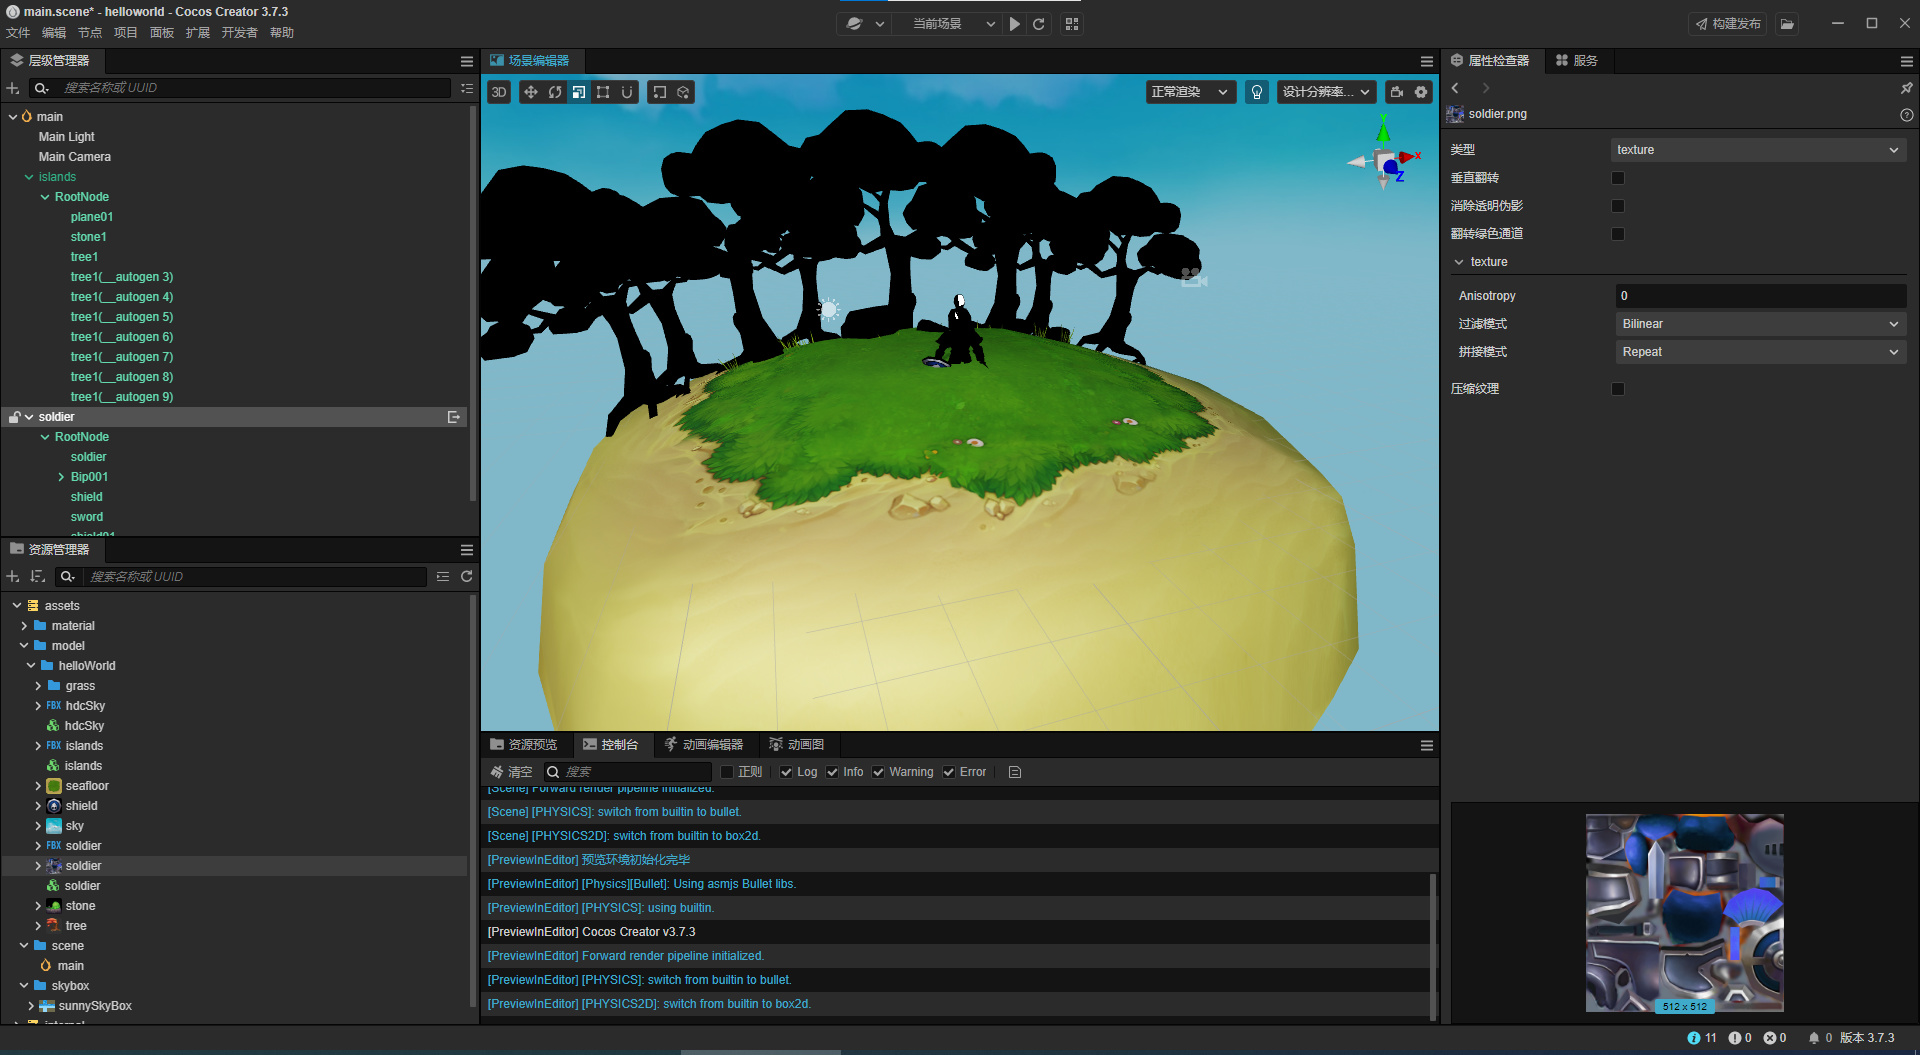Select the rect transform tool
This screenshot has width=1920, height=1055.
tap(603, 92)
